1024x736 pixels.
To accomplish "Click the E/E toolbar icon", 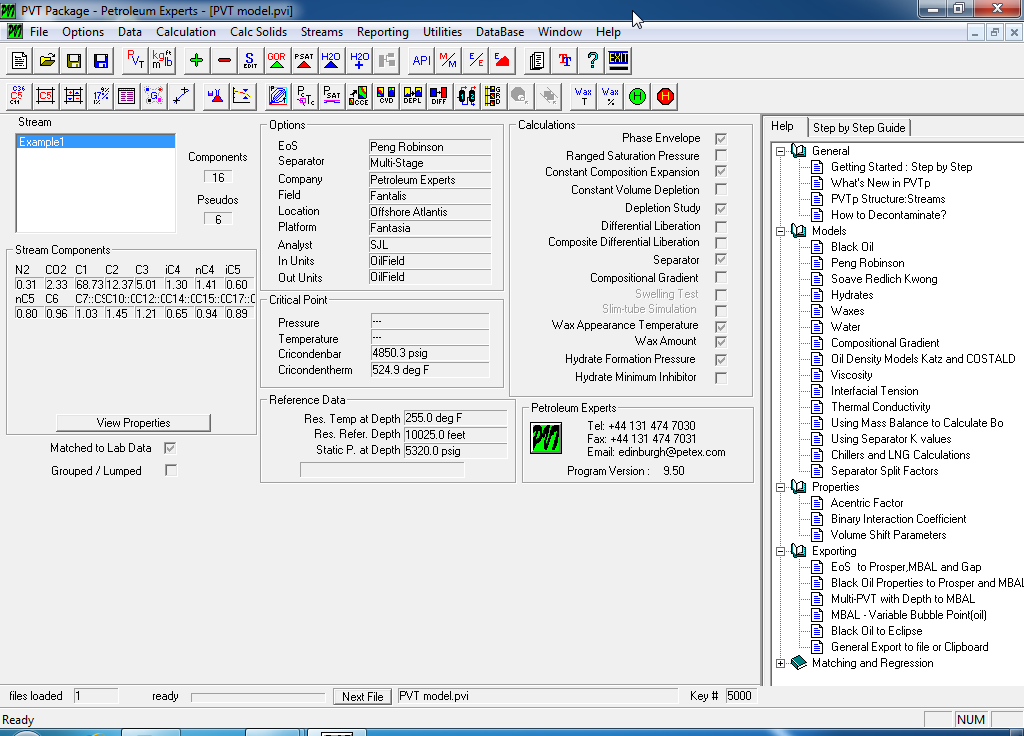I will [475, 61].
